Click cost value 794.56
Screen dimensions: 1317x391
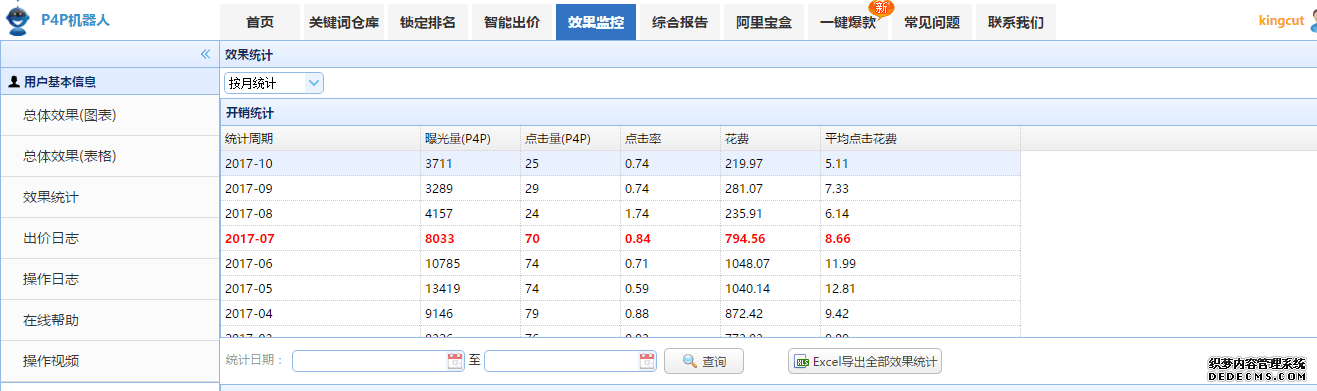coord(745,238)
